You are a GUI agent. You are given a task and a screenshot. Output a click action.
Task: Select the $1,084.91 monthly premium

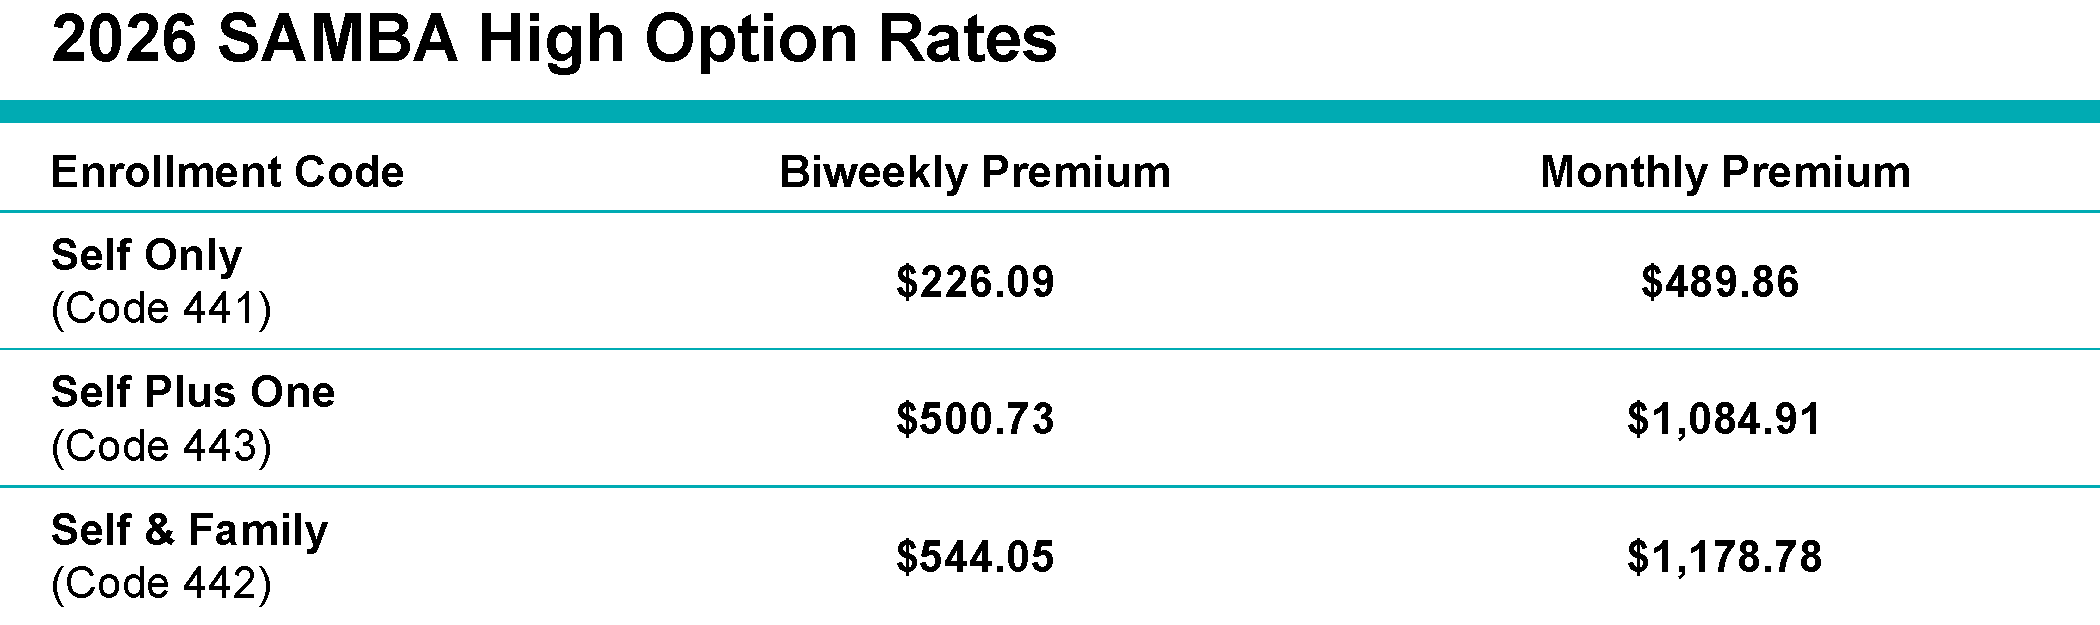pyautogui.click(x=1724, y=419)
